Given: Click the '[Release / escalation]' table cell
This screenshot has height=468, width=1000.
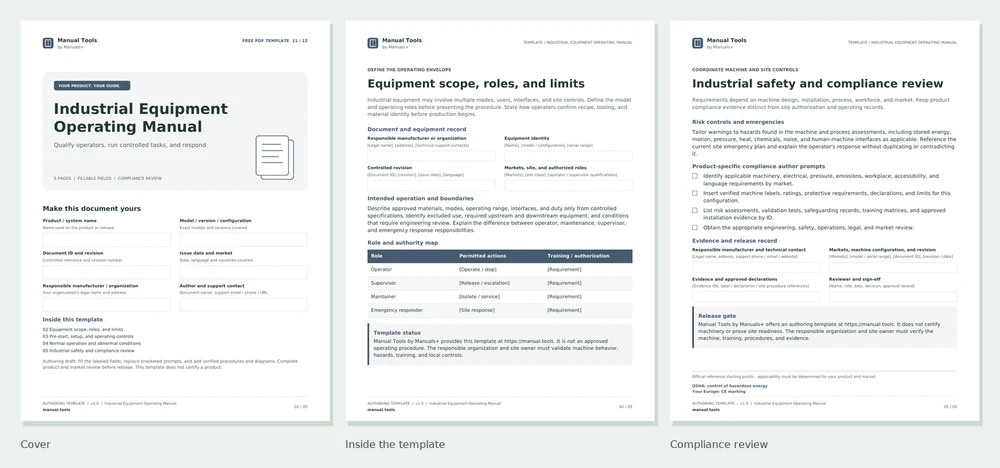Looking at the screenshot, I should coord(484,283).
